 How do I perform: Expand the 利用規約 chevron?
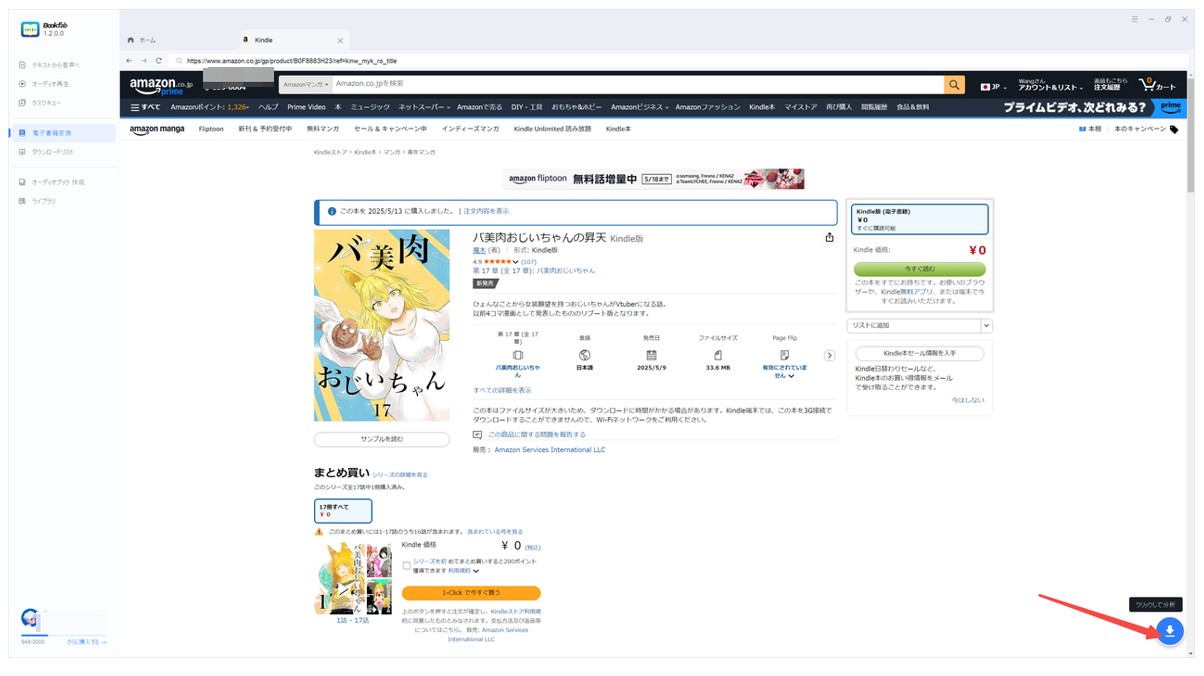coord(476,572)
